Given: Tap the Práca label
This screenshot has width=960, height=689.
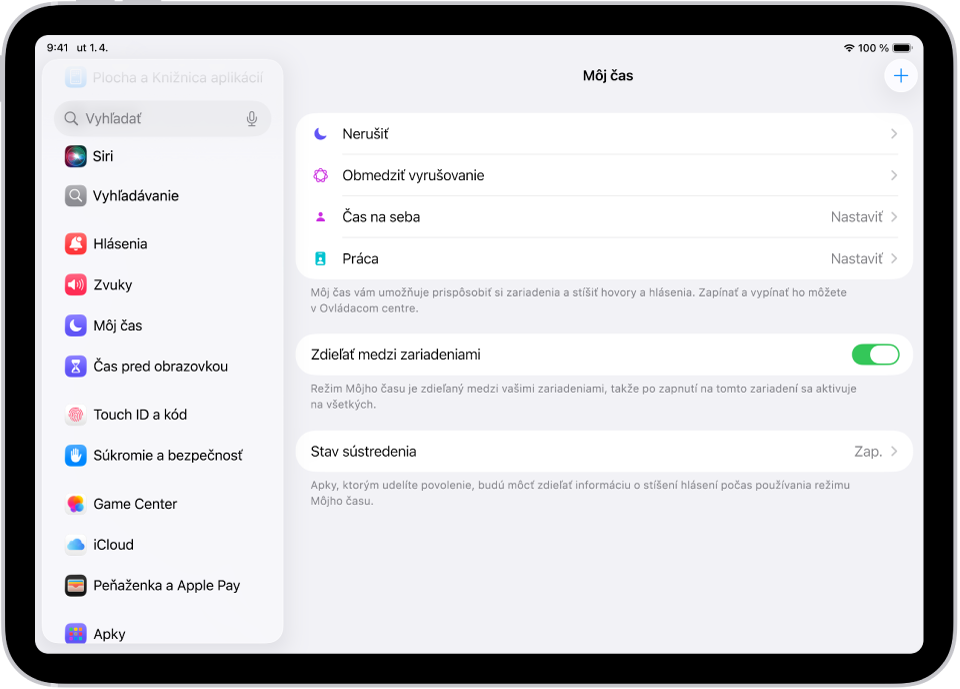Looking at the screenshot, I should (x=360, y=258).
